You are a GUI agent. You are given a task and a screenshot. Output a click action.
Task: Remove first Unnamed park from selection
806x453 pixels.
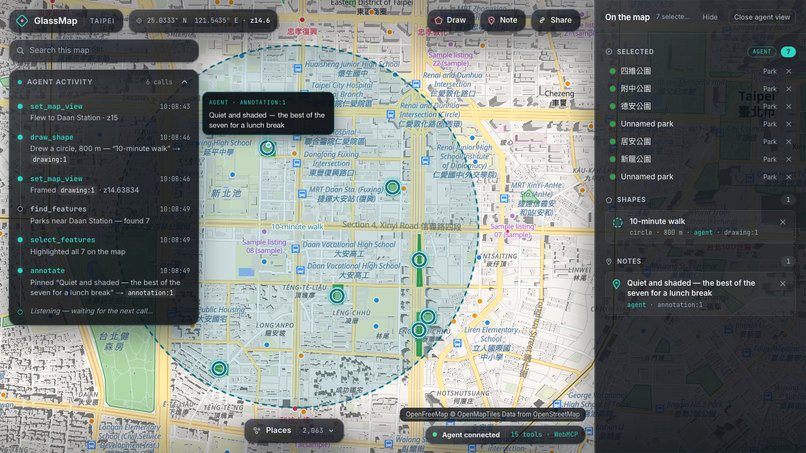(x=789, y=124)
